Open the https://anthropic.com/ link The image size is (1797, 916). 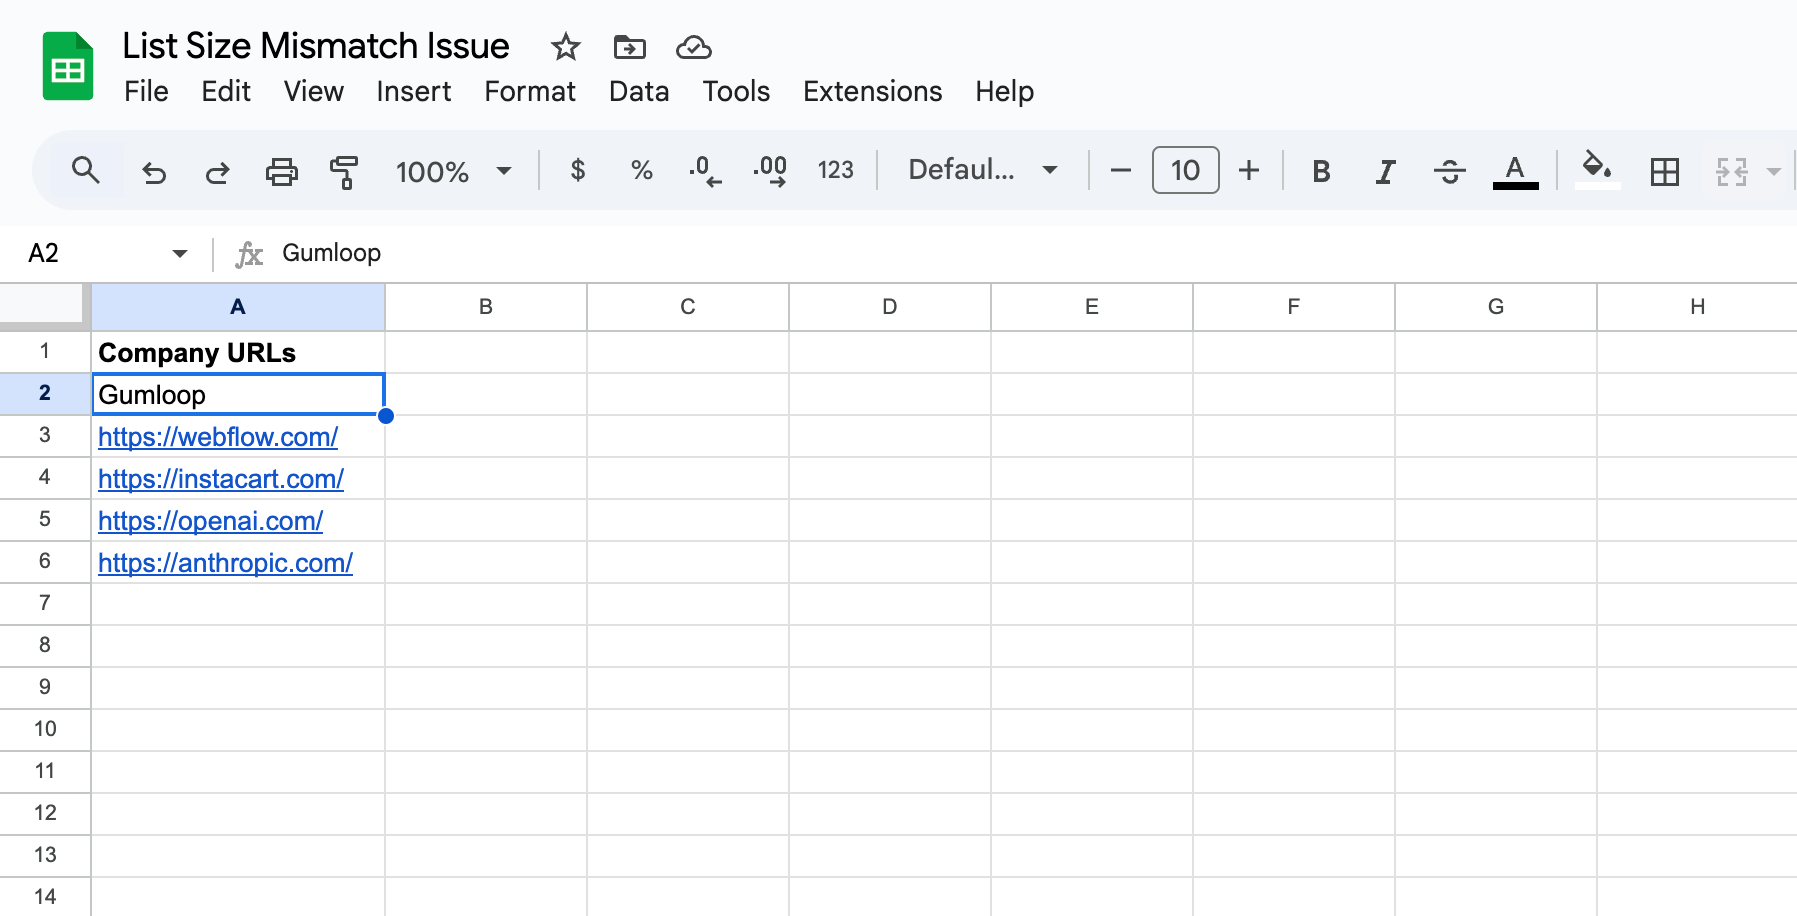[x=225, y=563]
